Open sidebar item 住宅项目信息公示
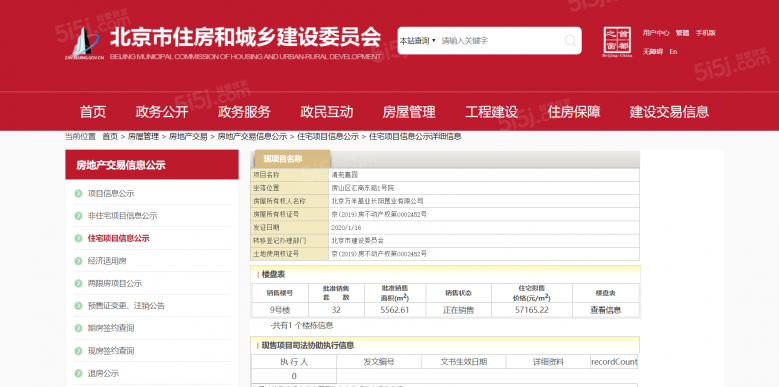Viewport: 779px width, 387px height. pyautogui.click(x=118, y=238)
